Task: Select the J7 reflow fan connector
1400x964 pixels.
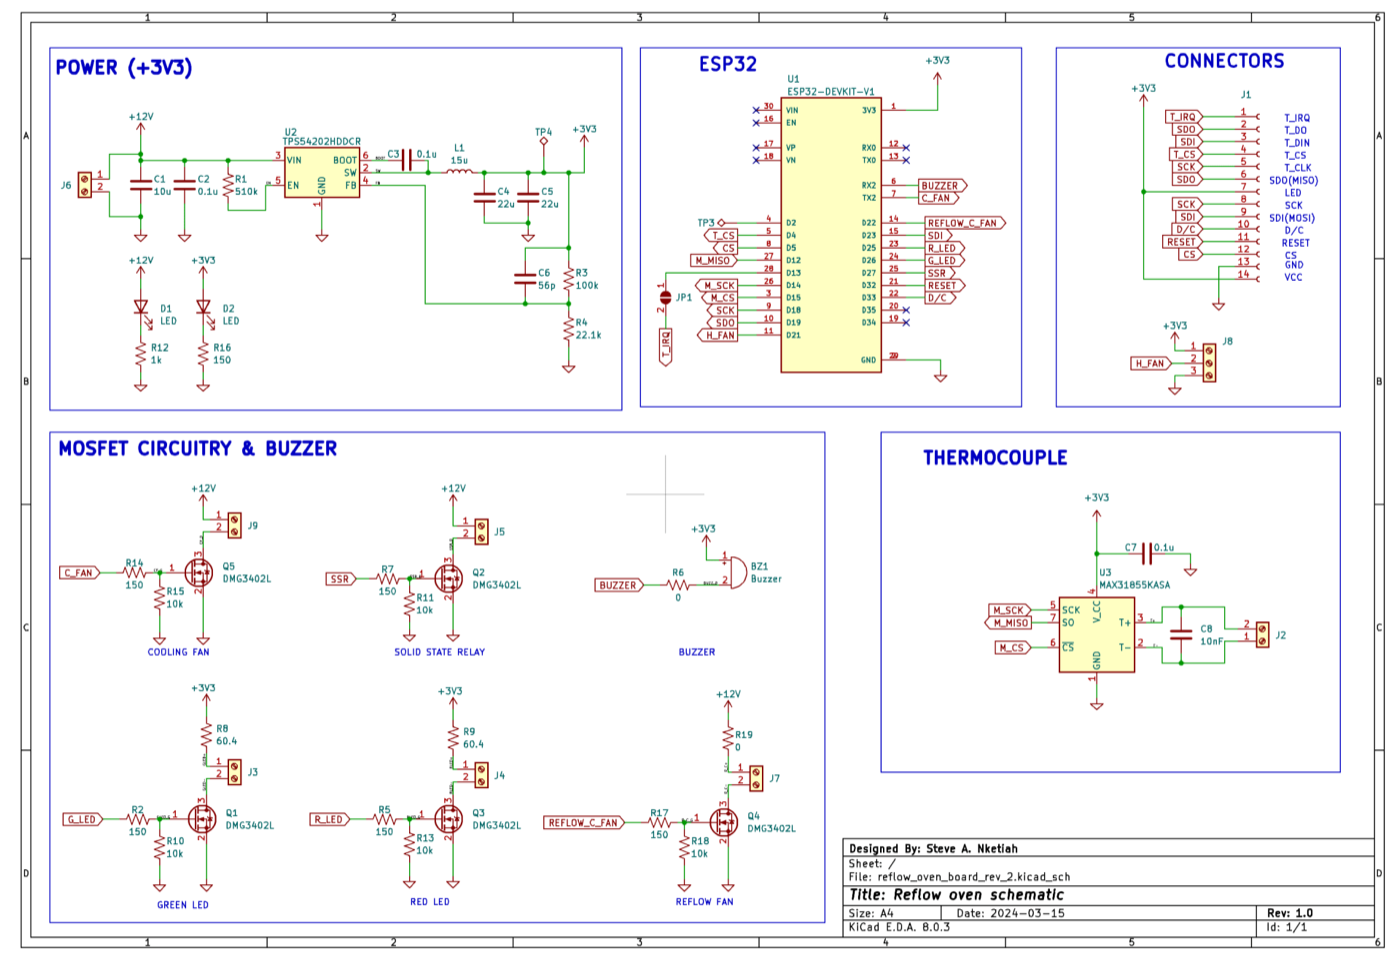Action: [756, 778]
